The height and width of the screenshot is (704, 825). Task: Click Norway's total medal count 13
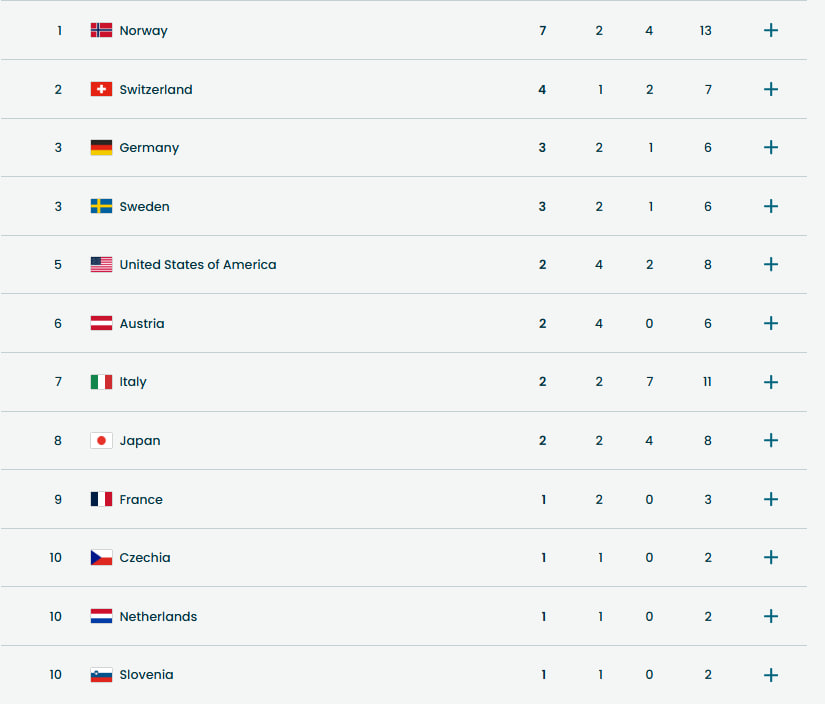(706, 30)
